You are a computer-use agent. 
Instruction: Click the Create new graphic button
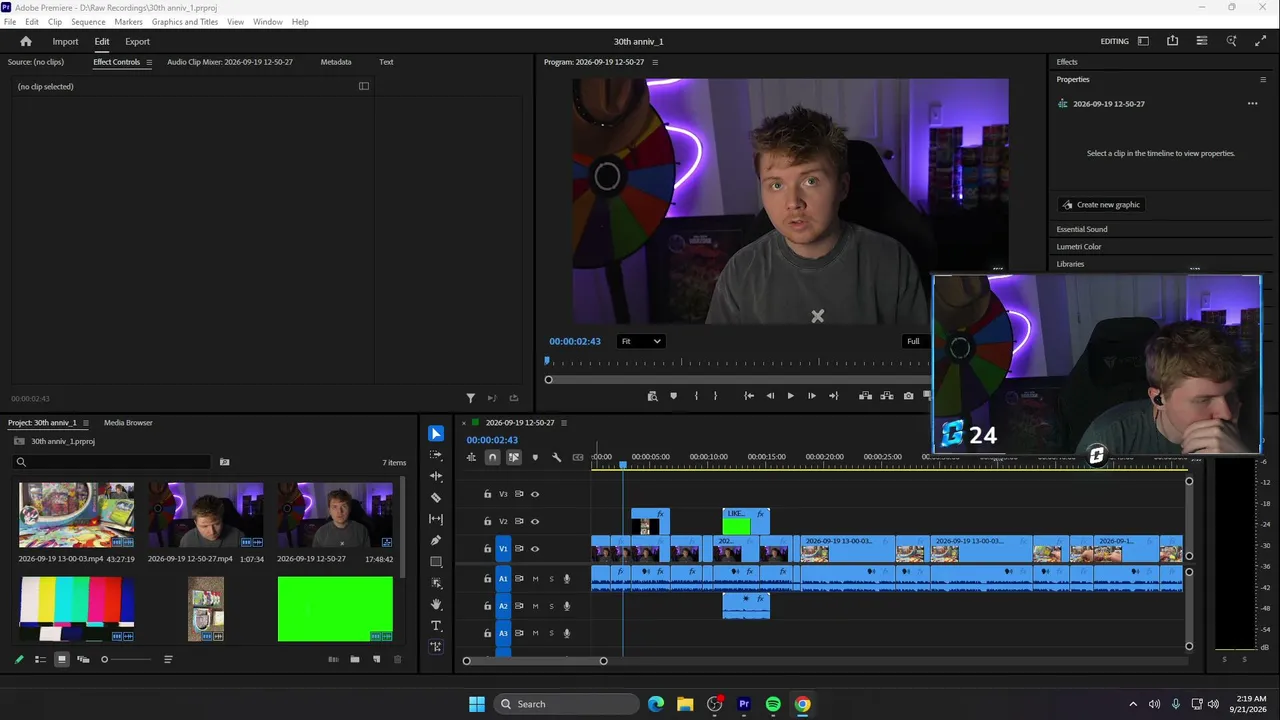(1101, 205)
